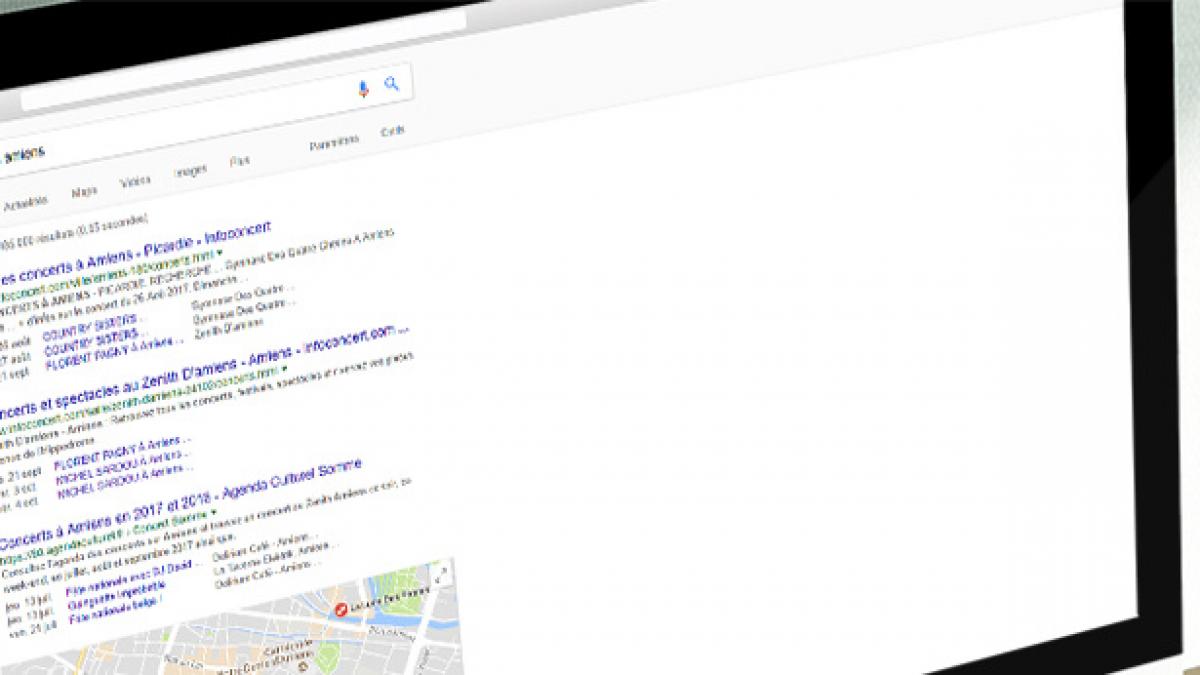1200x675 pixels.
Task: Open the MICHEL SARDOU link dated 3 oct
Action: point(124,469)
